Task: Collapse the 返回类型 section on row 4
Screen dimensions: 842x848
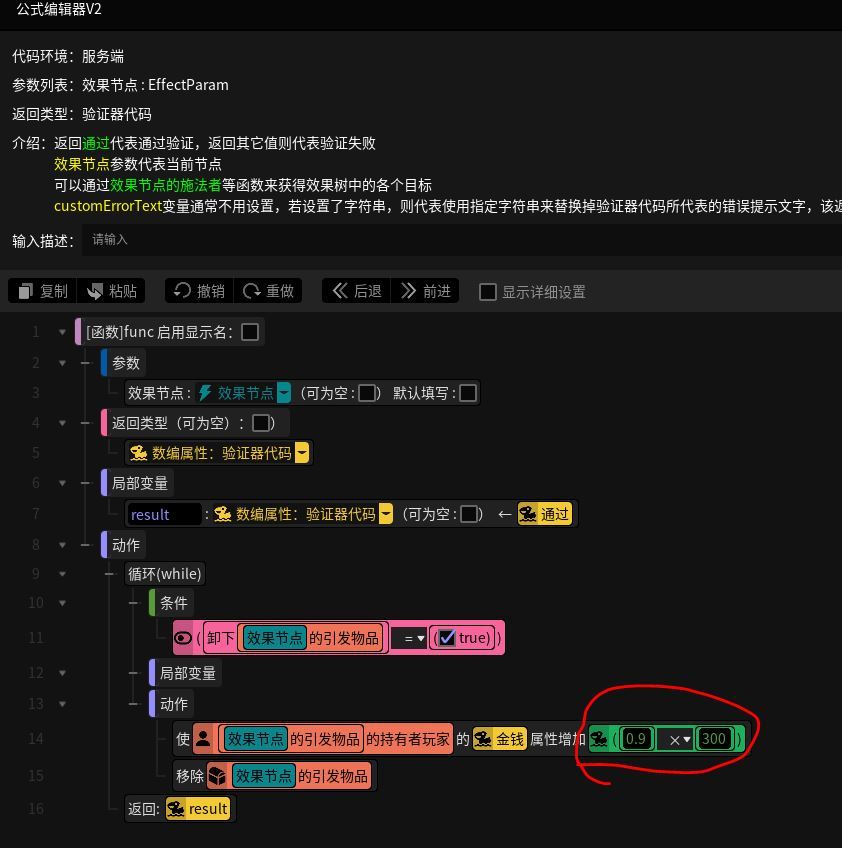Action: 62,423
